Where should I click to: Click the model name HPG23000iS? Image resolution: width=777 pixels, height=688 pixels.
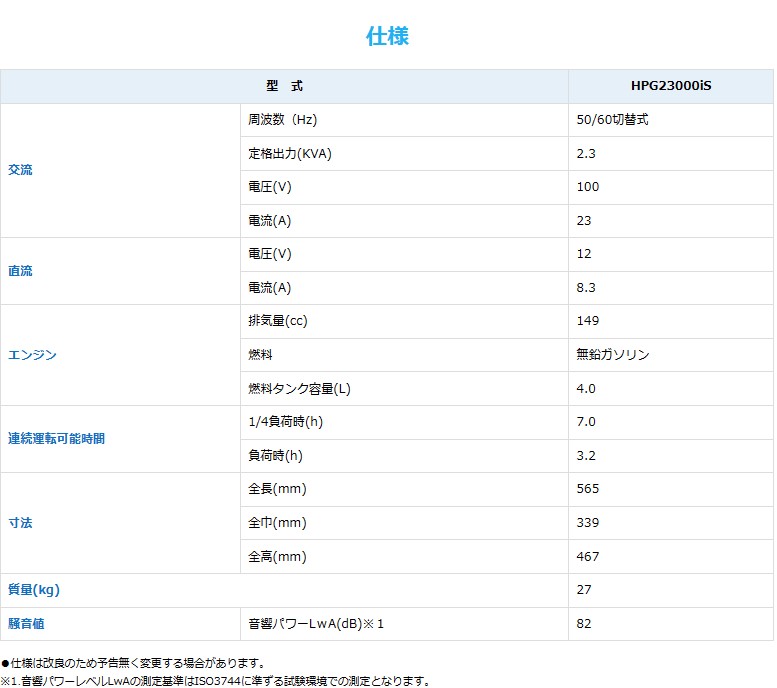coord(671,86)
